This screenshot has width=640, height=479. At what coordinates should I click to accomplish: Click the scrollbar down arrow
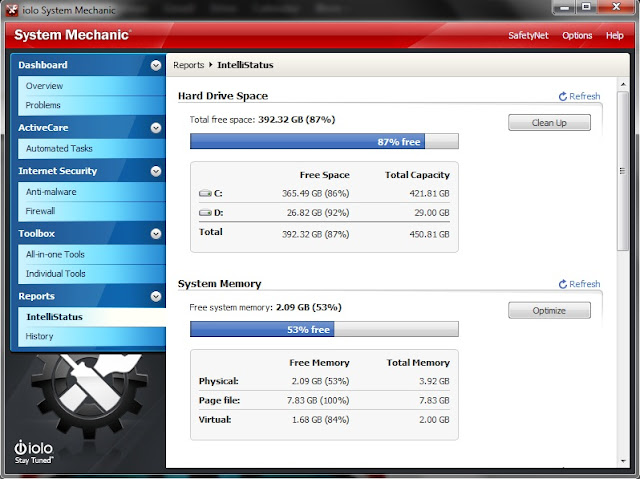(623, 461)
